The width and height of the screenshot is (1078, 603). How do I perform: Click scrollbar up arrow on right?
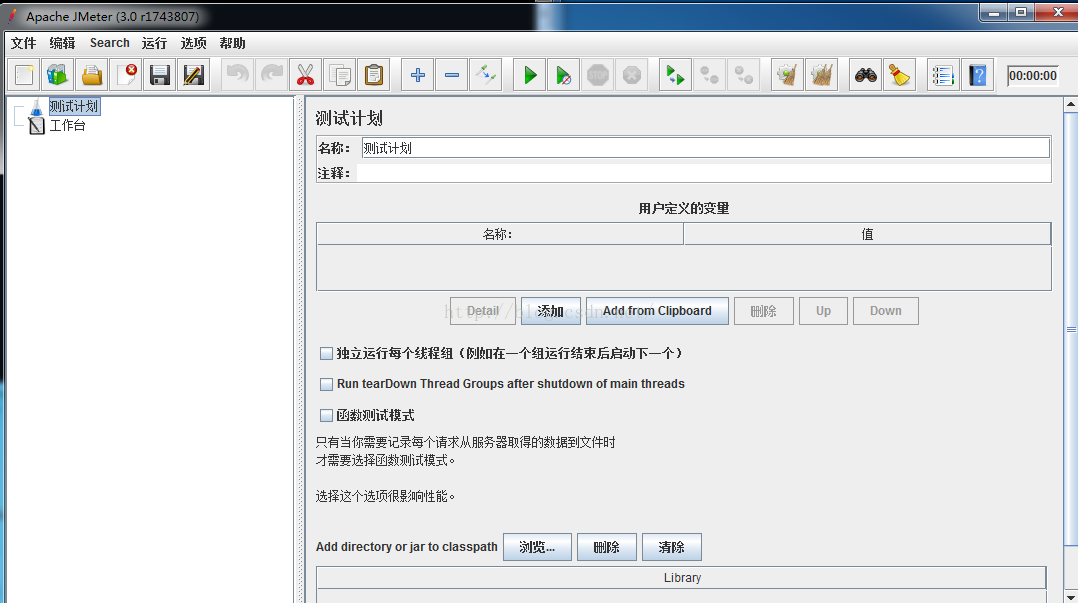1071,105
